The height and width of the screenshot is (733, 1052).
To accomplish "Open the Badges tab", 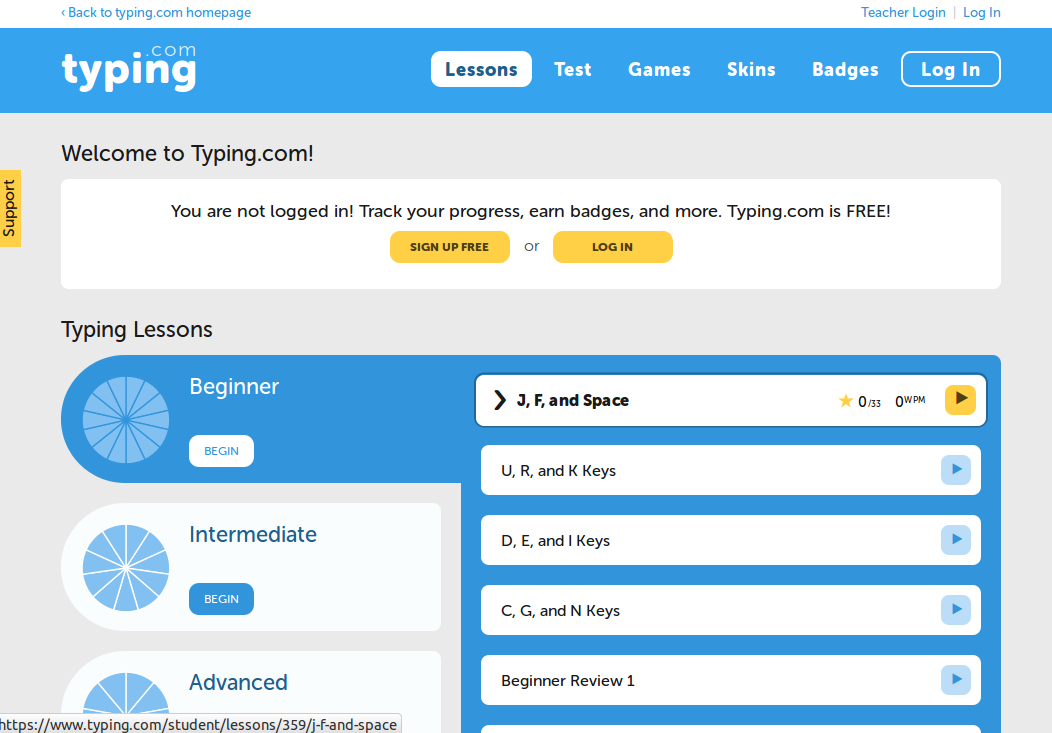I will pyautogui.click(x=845, y=69).
